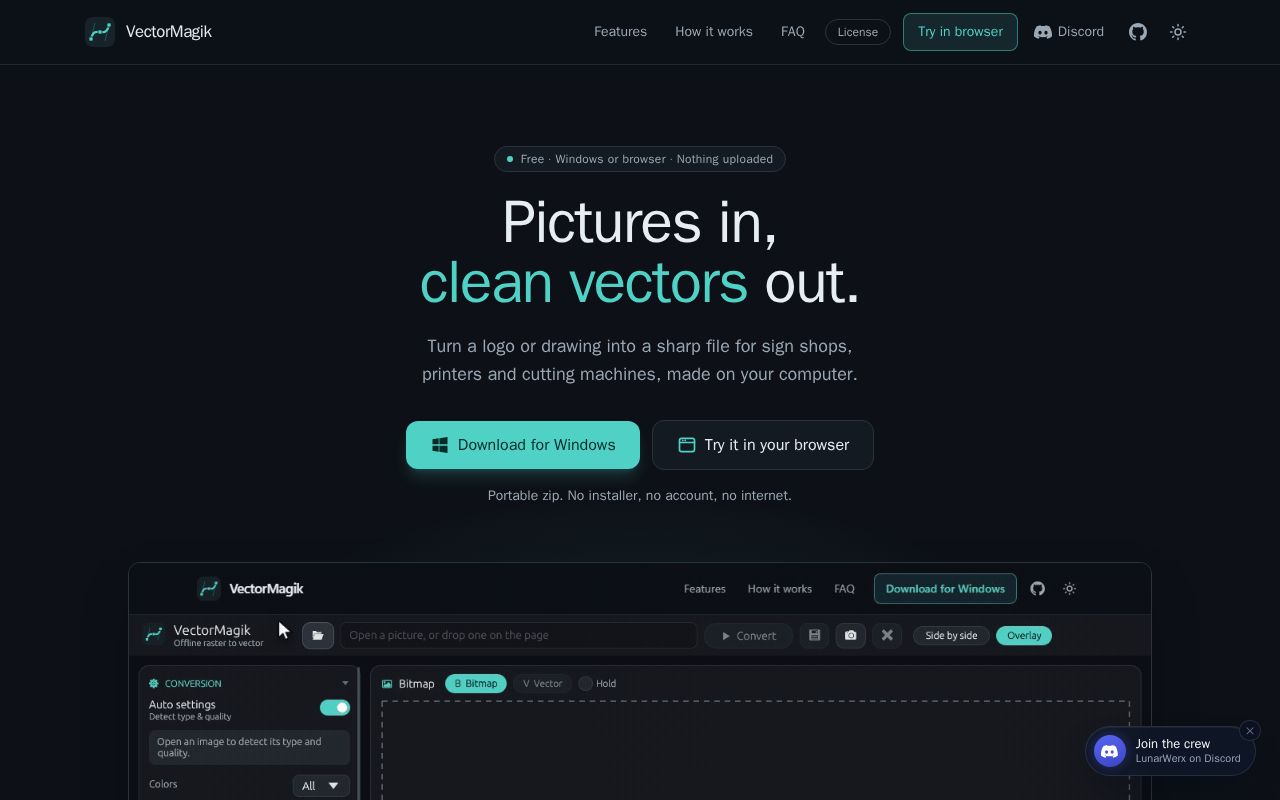Open the Colors All dropdown
Viewport: 1280px width, 800px height.
(x=321, y=786)
